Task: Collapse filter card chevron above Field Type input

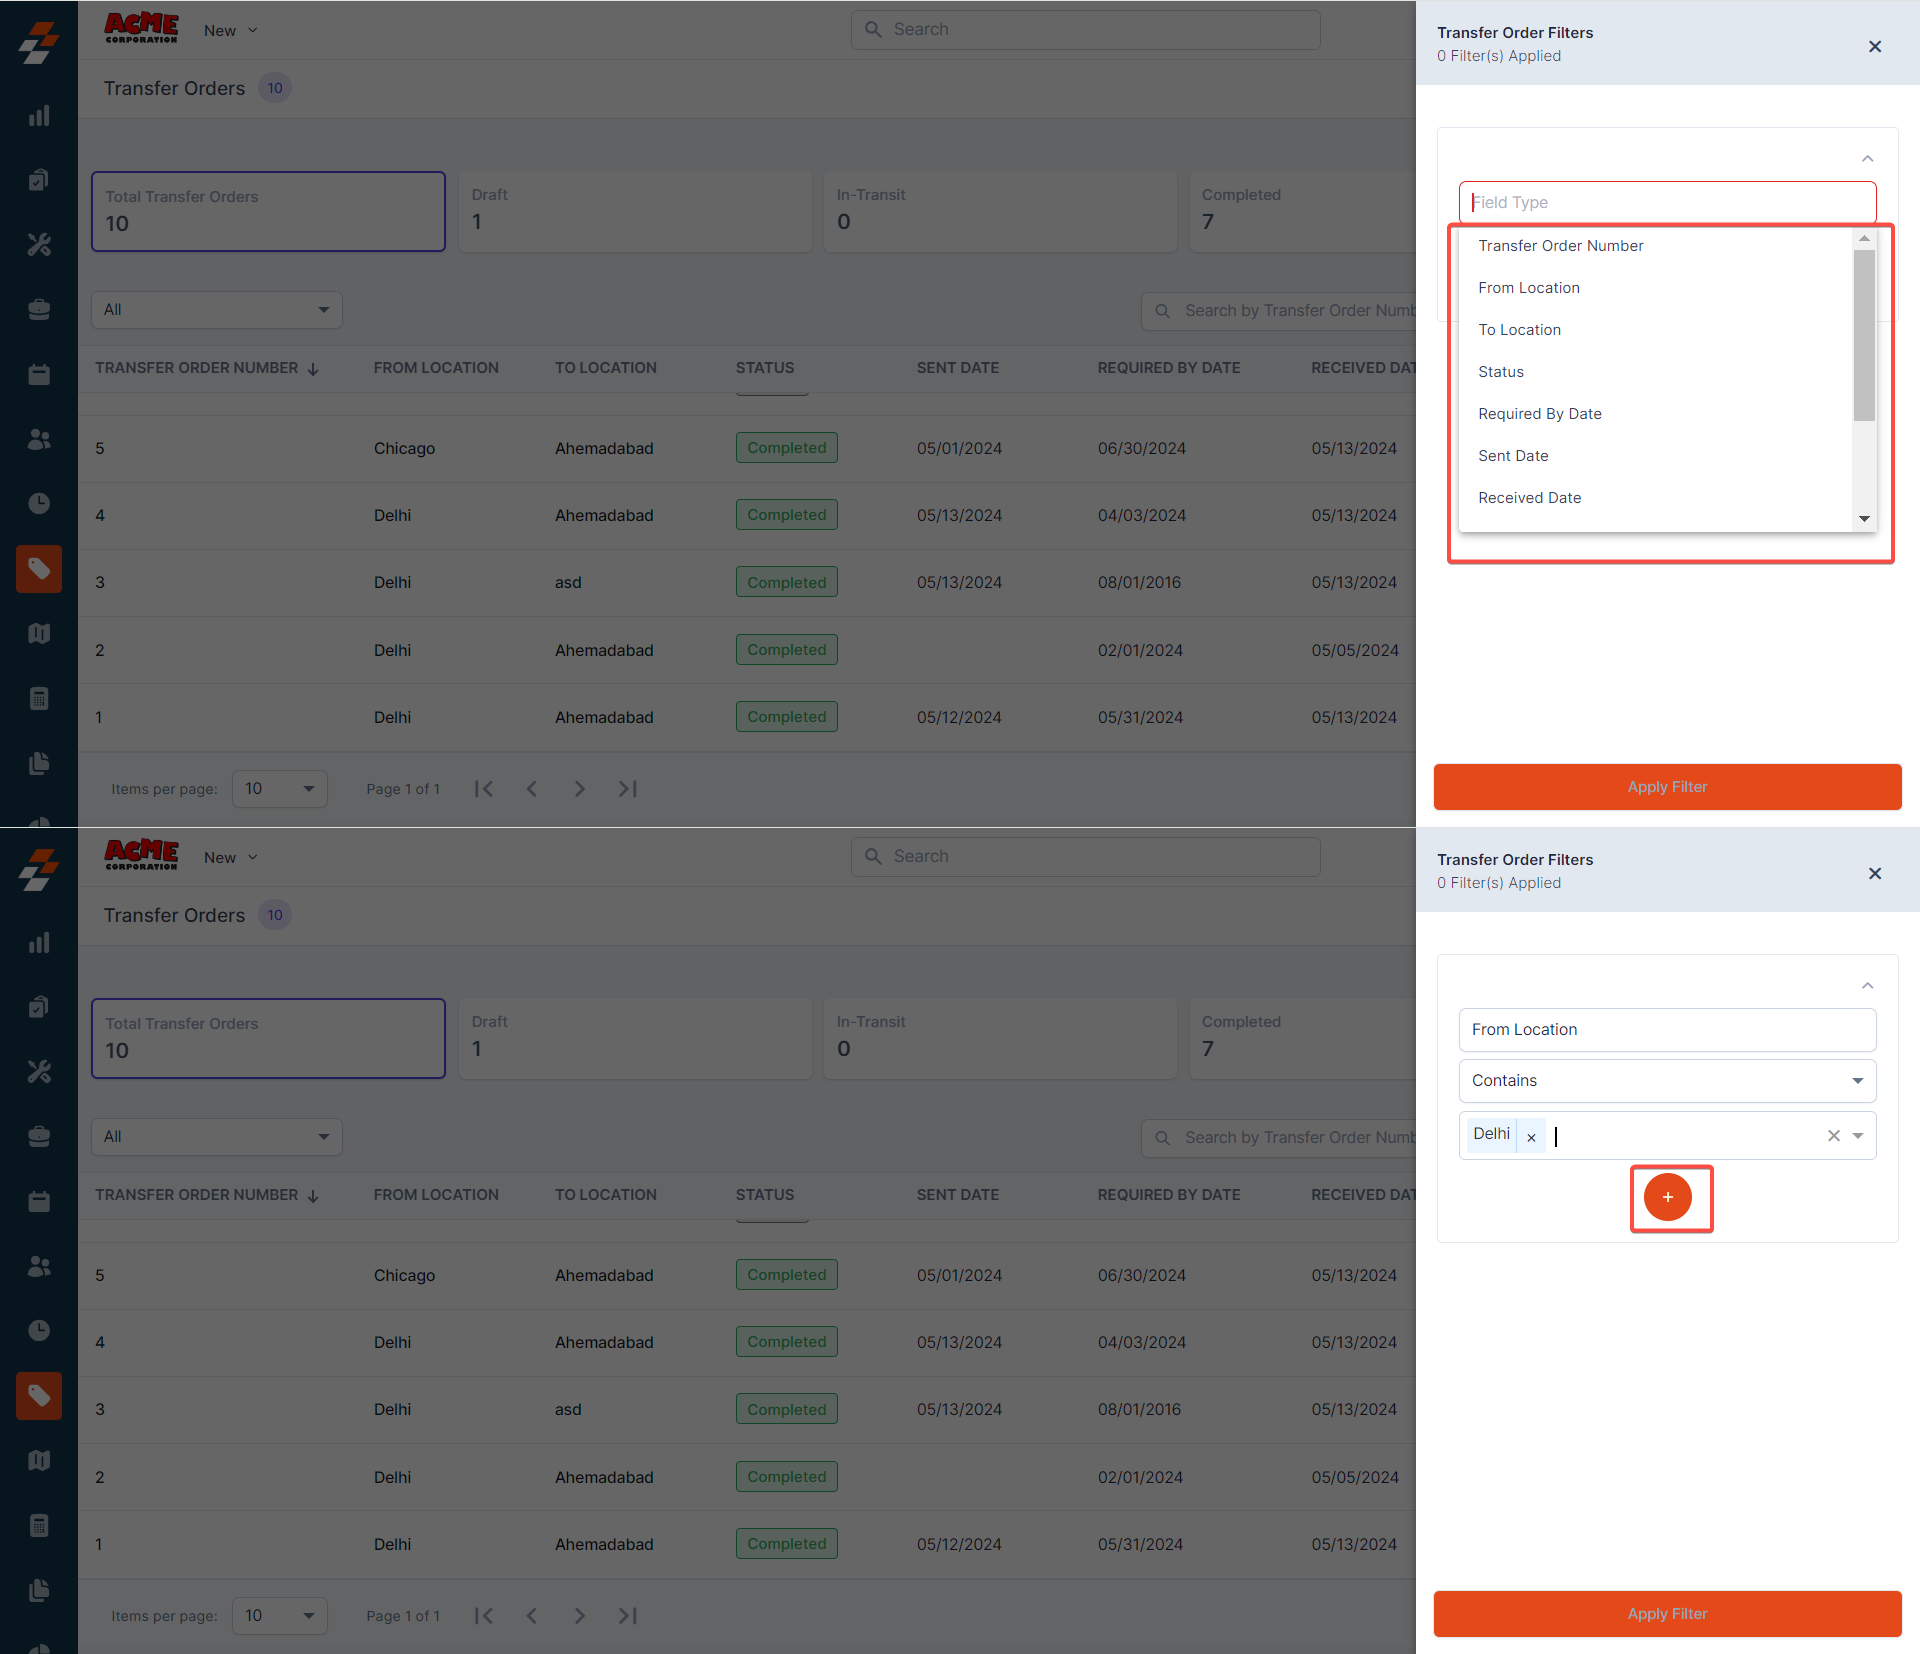Action: tap(1867, 159)
